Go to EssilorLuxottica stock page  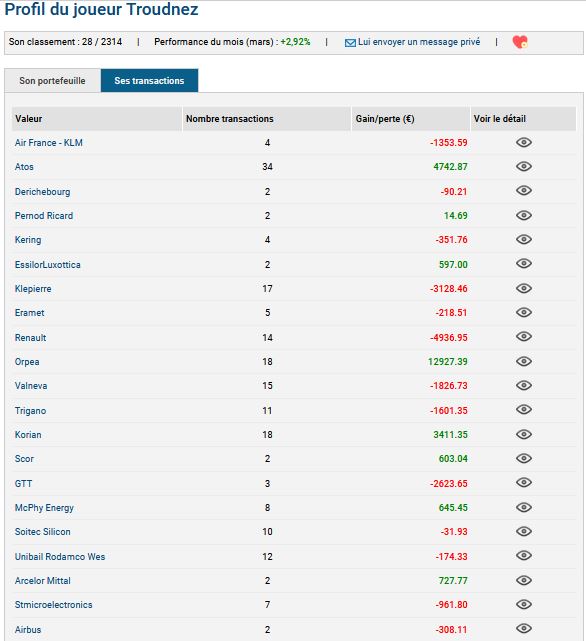(47, 264)
